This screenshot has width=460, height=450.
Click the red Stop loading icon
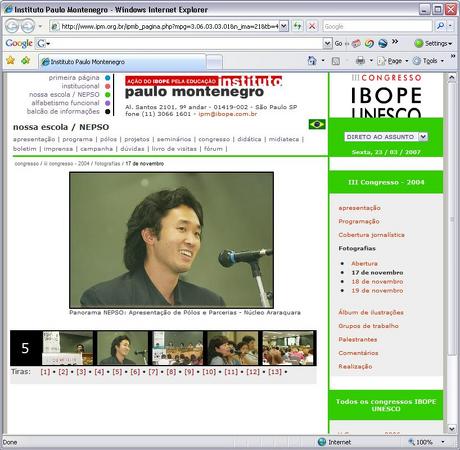click(x=312, y=26)
